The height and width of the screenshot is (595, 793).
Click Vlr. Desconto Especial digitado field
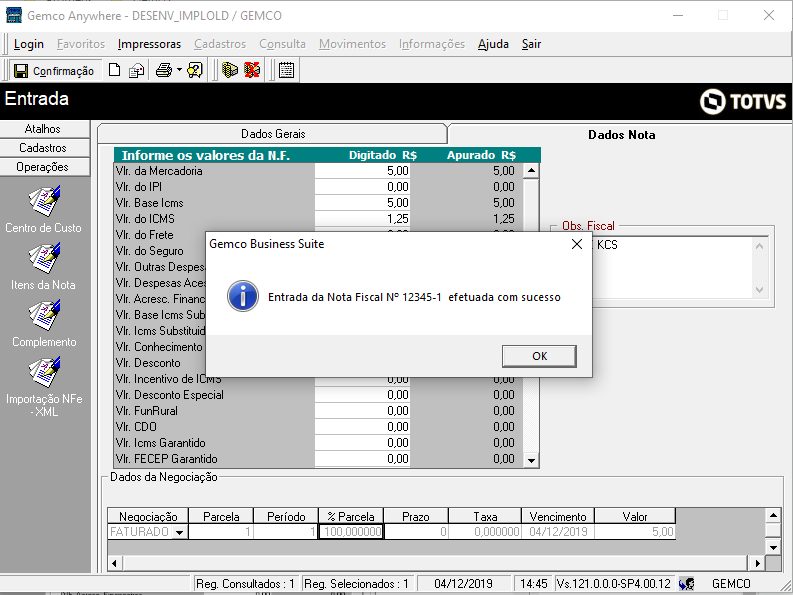(x=362, y=395)
